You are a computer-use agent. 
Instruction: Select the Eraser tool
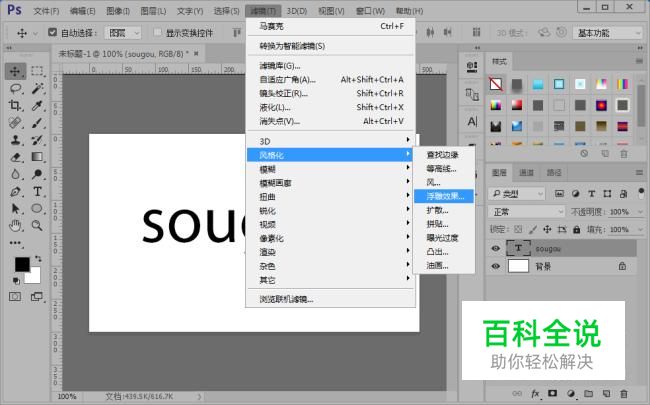point(15,157)
